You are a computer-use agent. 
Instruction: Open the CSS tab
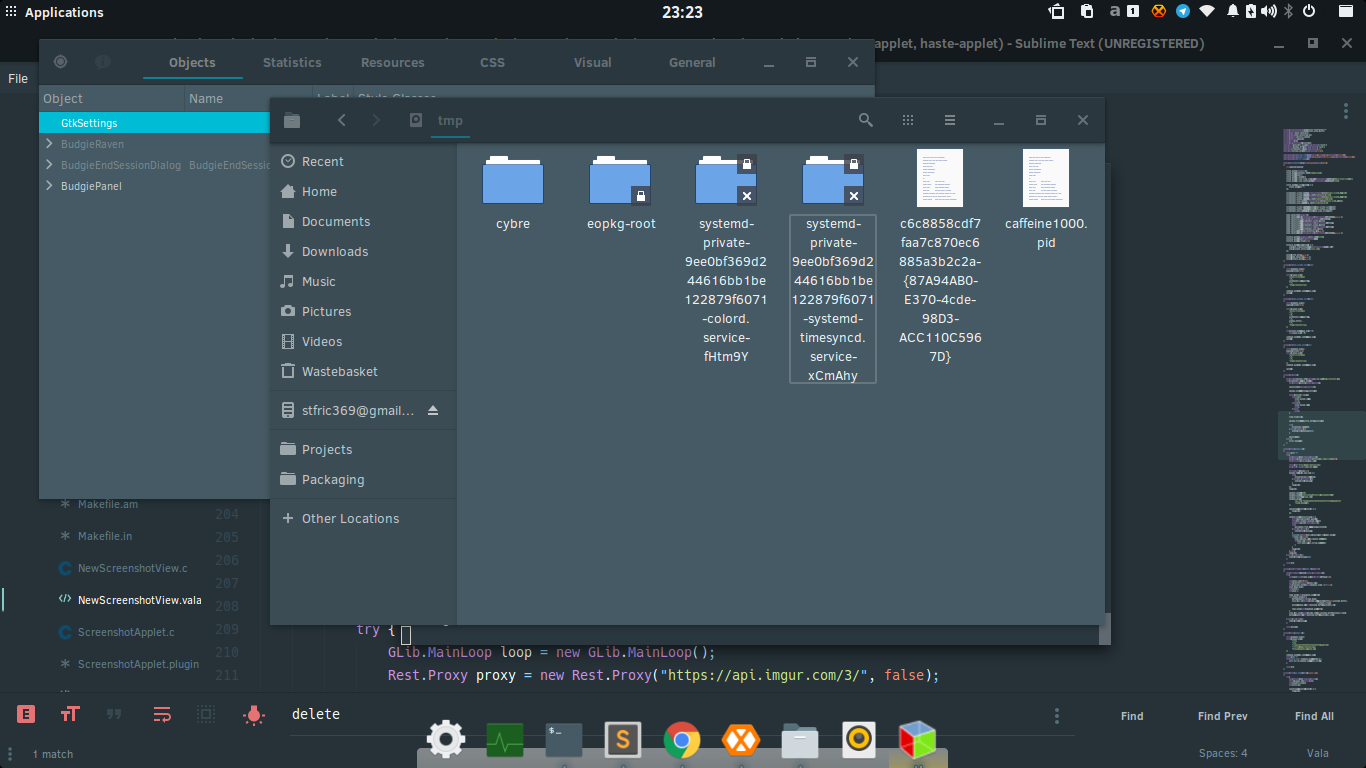coord(493,62)
